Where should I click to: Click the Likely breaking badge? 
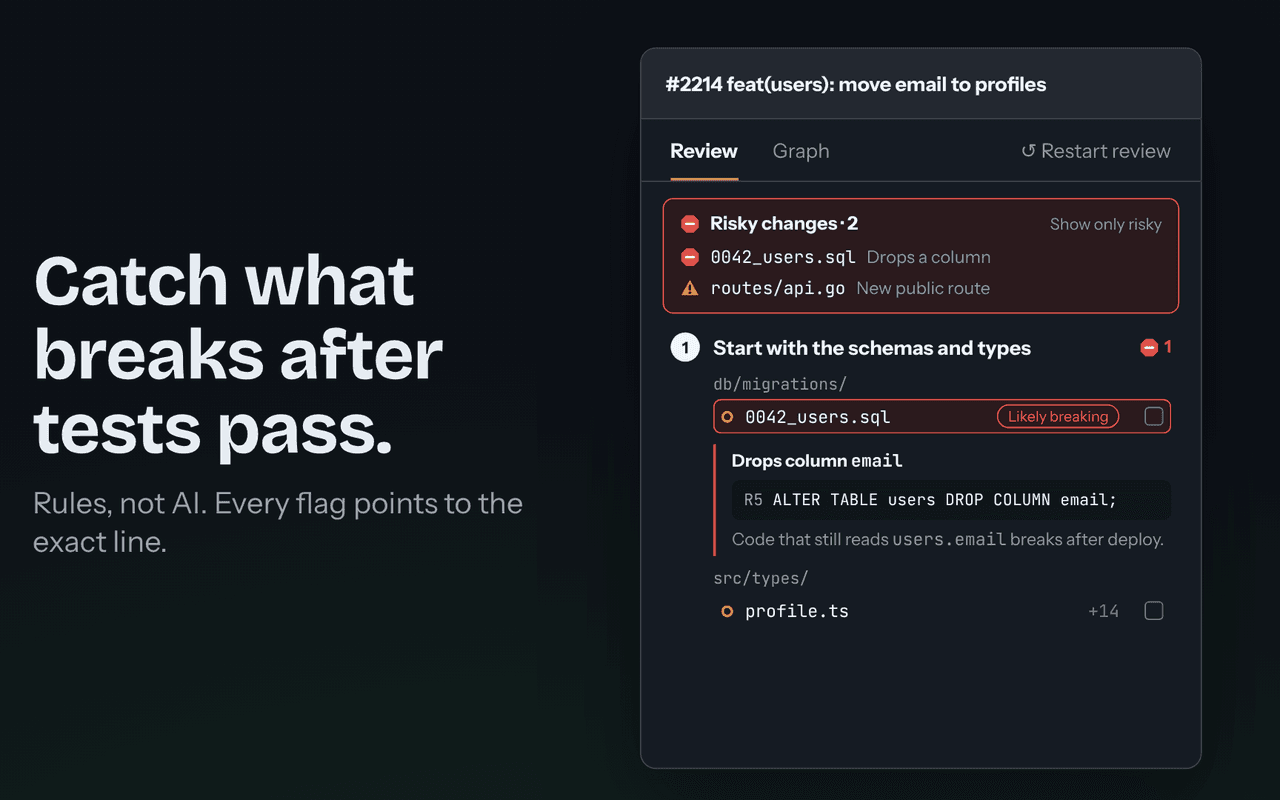tap(1058, 417)
